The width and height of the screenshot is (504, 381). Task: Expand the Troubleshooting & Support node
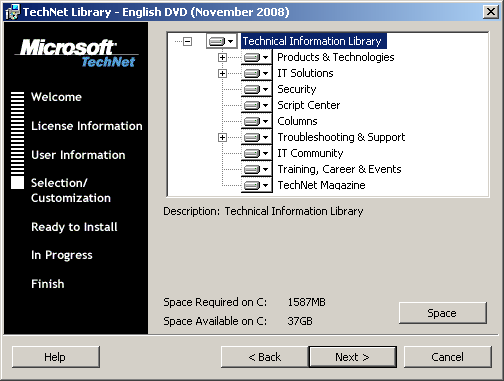tap(222, 137)
